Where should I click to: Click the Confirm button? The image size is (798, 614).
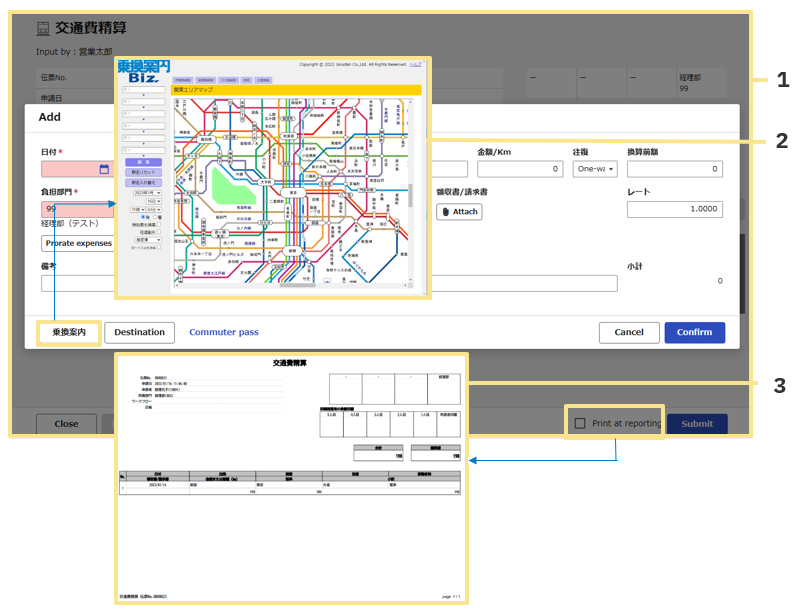point(695,332)
